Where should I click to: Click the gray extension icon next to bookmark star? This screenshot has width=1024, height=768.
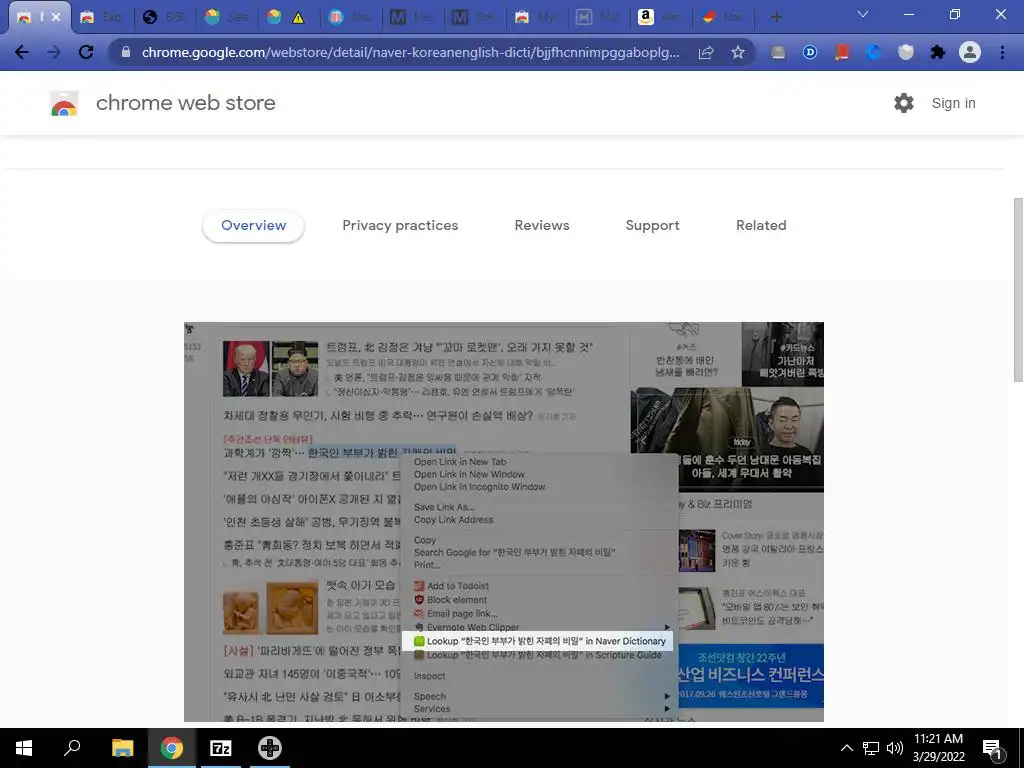click(778, 52)
